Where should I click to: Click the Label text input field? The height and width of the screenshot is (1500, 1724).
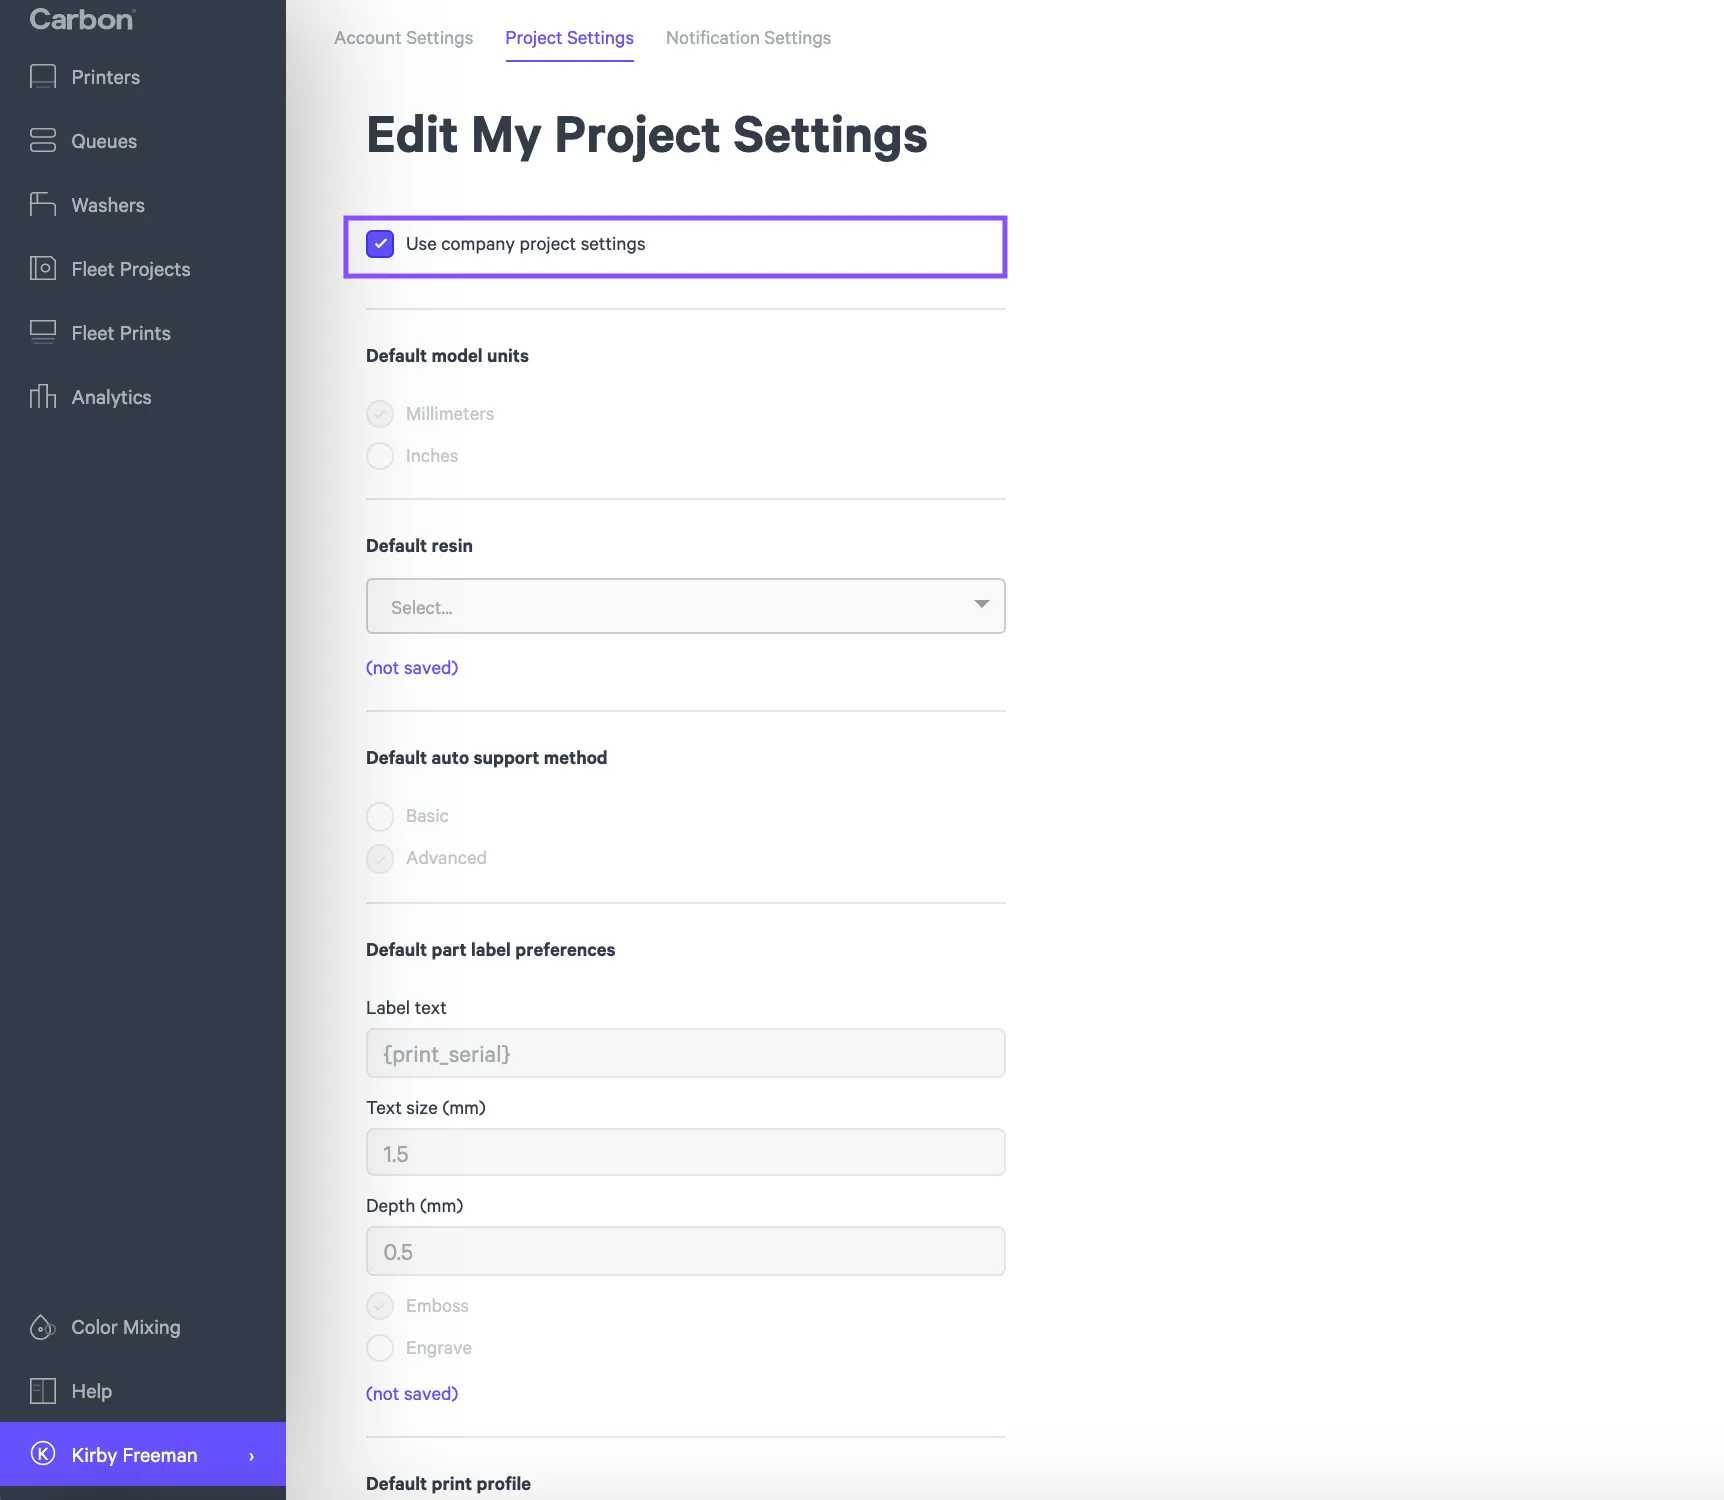pyautogui.click(x=686, y=1053)
